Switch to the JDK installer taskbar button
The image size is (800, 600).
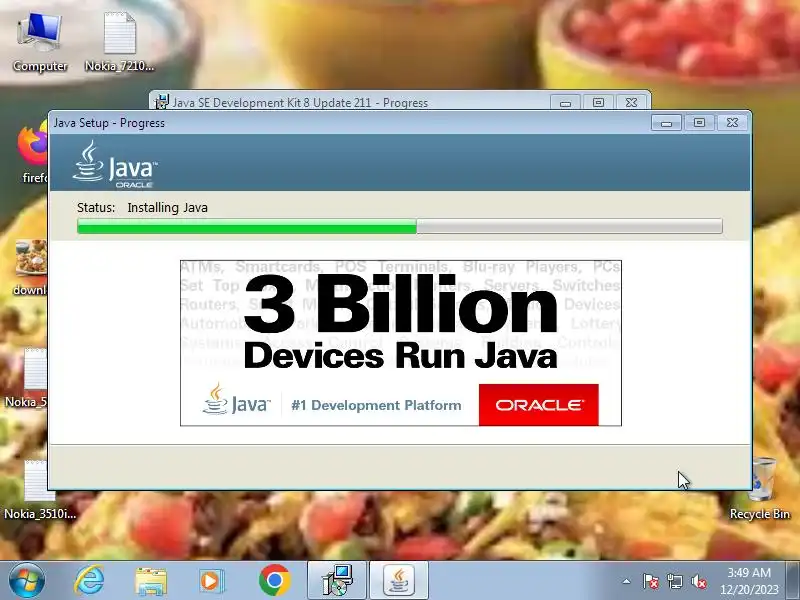pos(337,581)
